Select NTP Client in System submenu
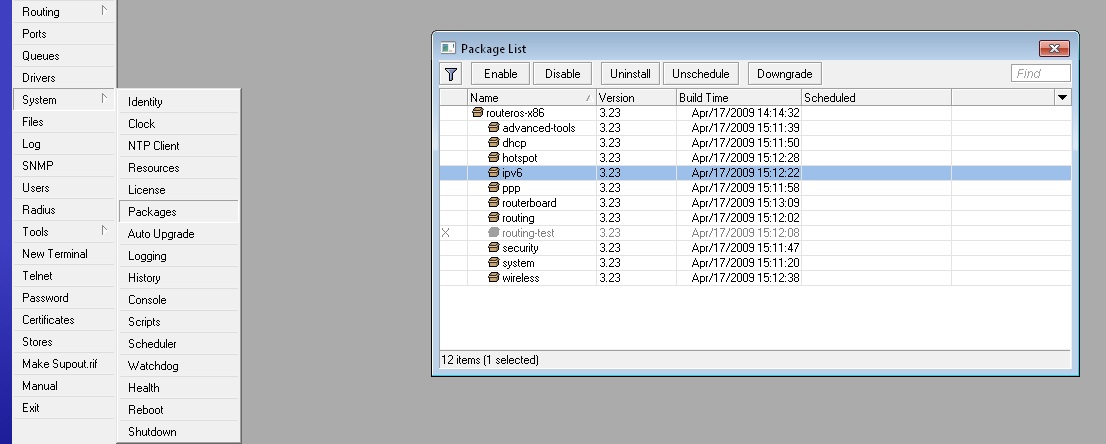Viewport: 1106px width, 444px height. (178, 145)
